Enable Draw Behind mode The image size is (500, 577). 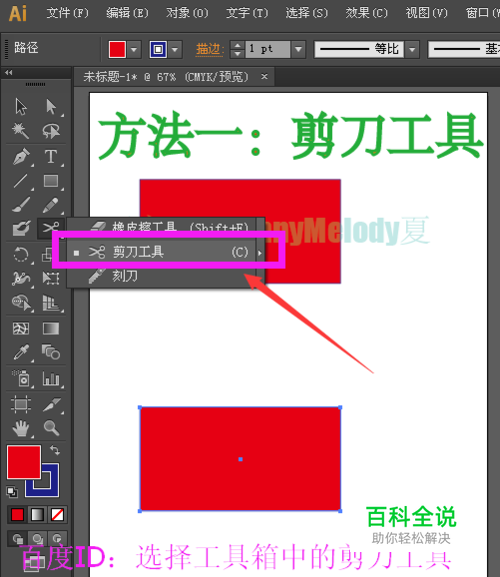pyautogui.click(x=37, y=538)
